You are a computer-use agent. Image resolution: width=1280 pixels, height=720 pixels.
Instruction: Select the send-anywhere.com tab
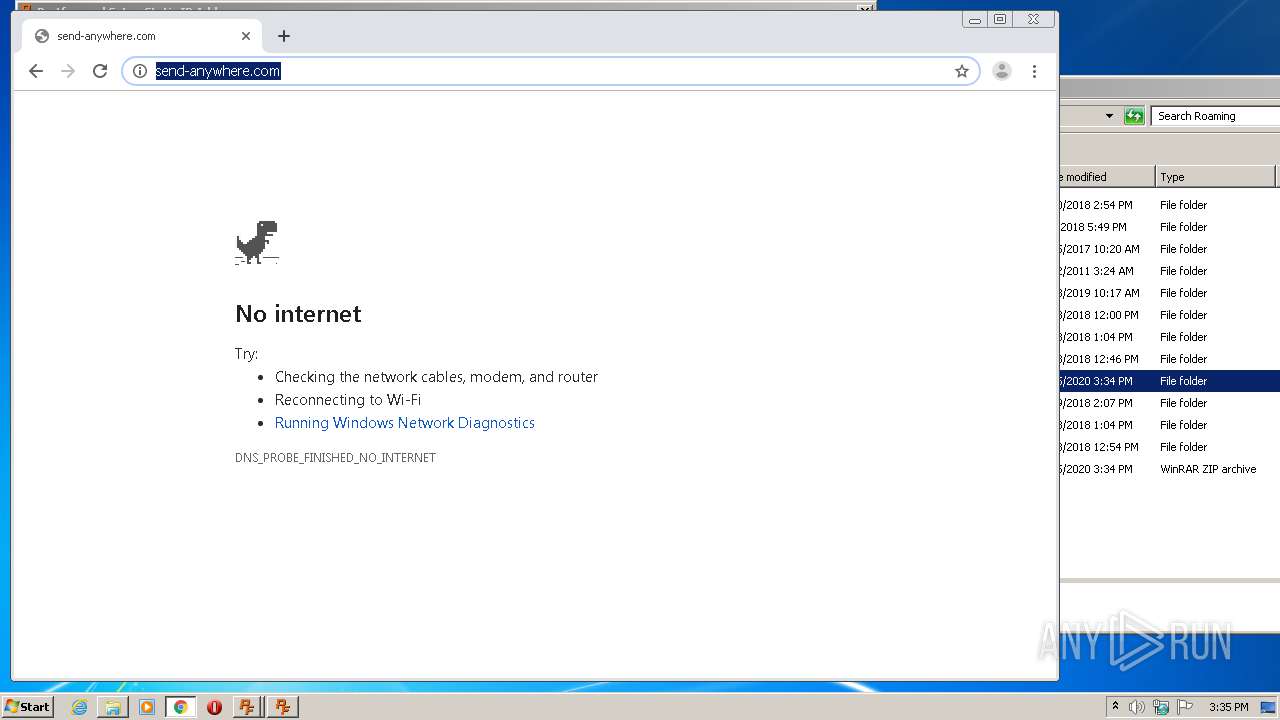(x=141, y=36)
